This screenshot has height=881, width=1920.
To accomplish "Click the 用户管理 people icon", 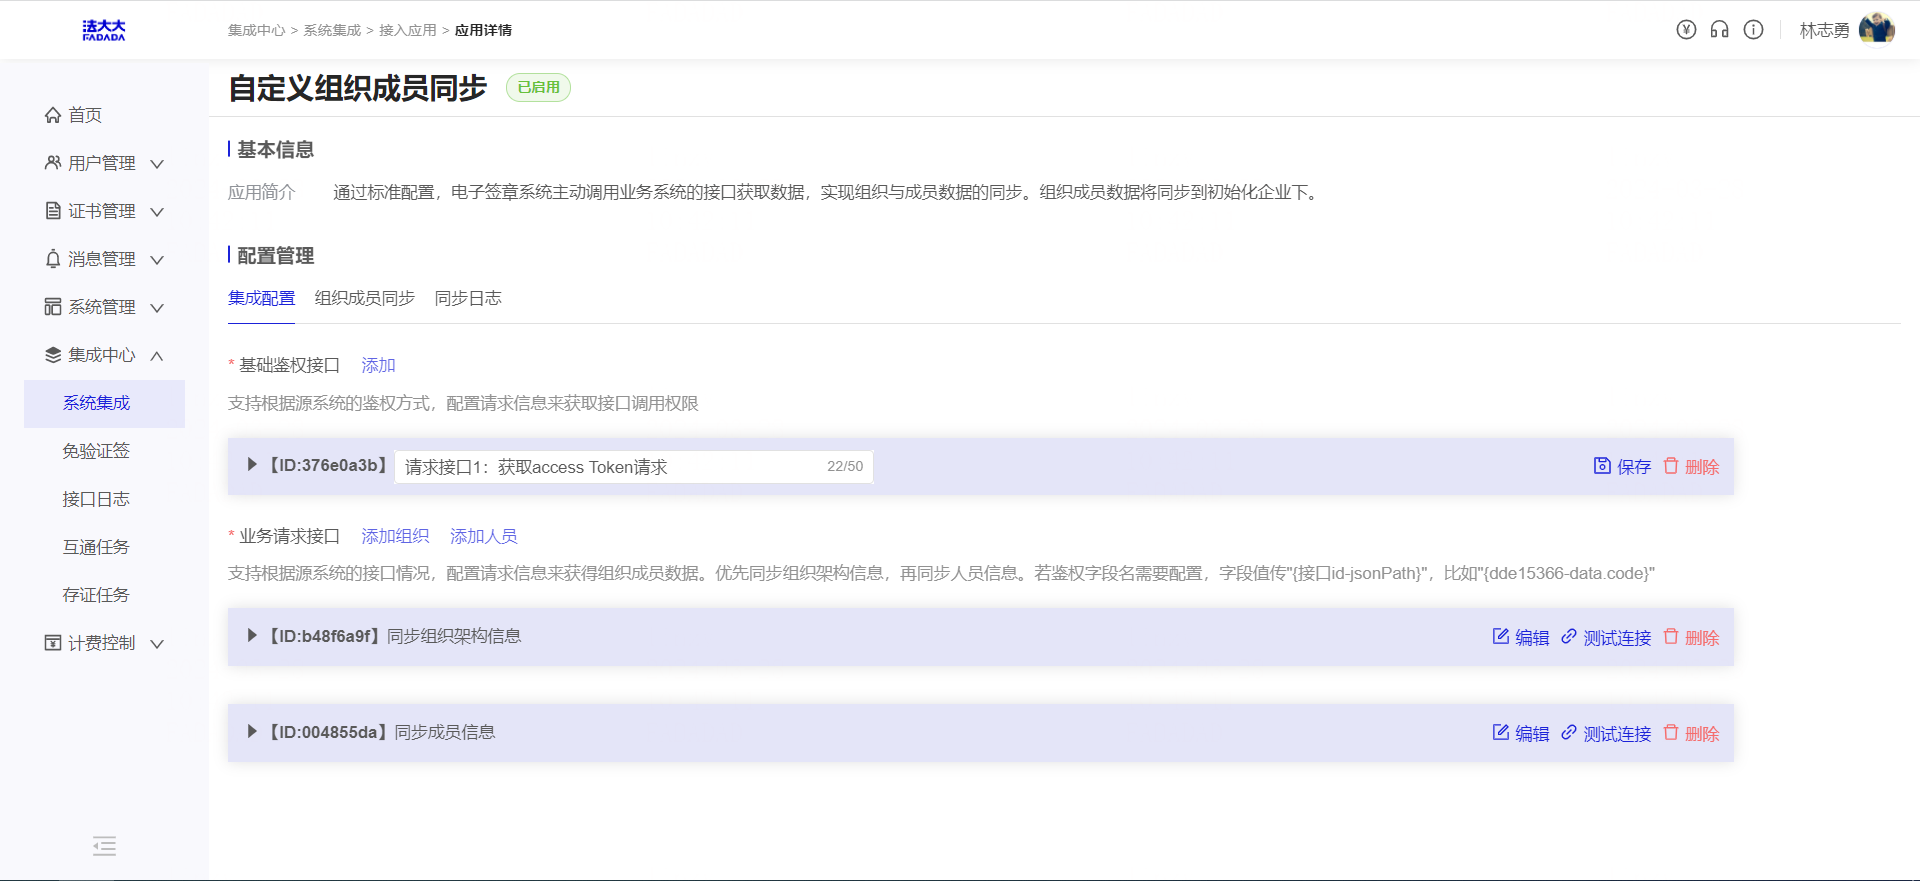I will (x=53, y=163).
